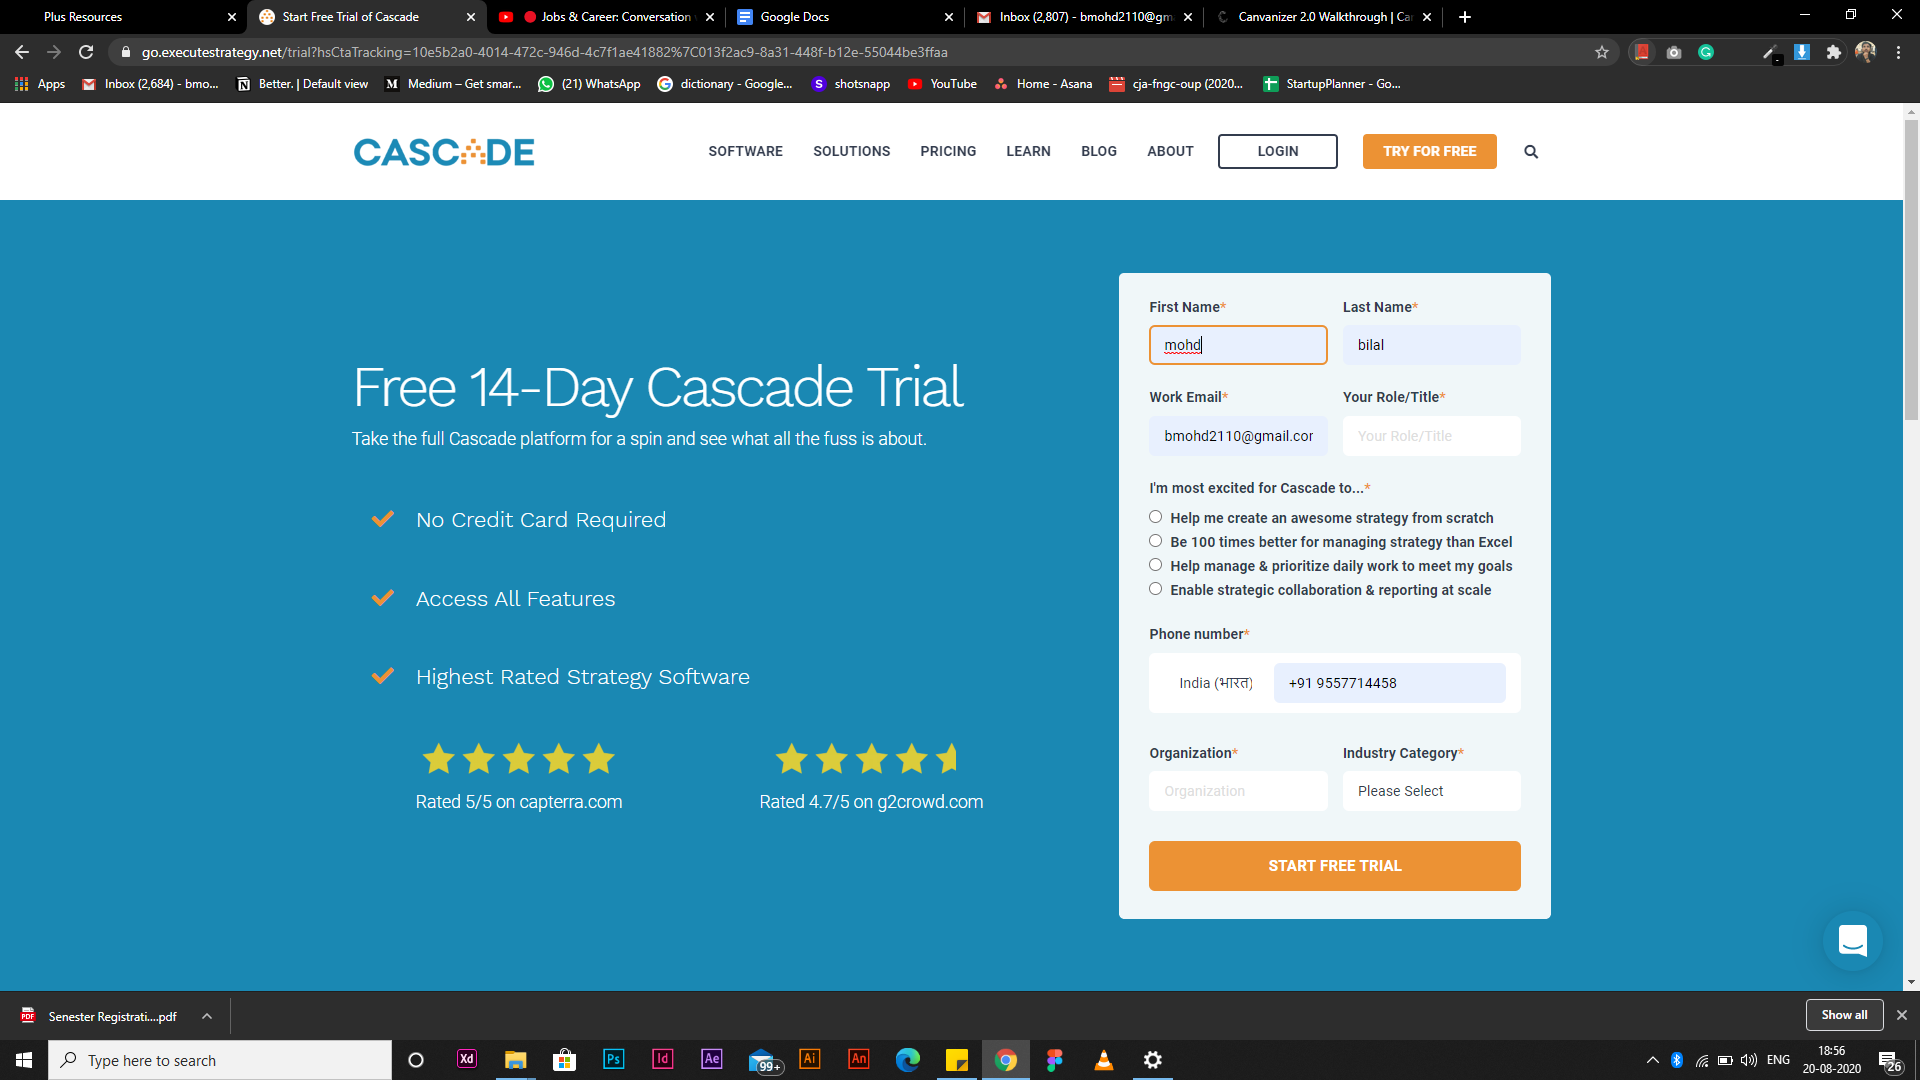Open the site search magnifier icon
The width and height of the screenshot is (1920, 1080).
click(1531, 152)
